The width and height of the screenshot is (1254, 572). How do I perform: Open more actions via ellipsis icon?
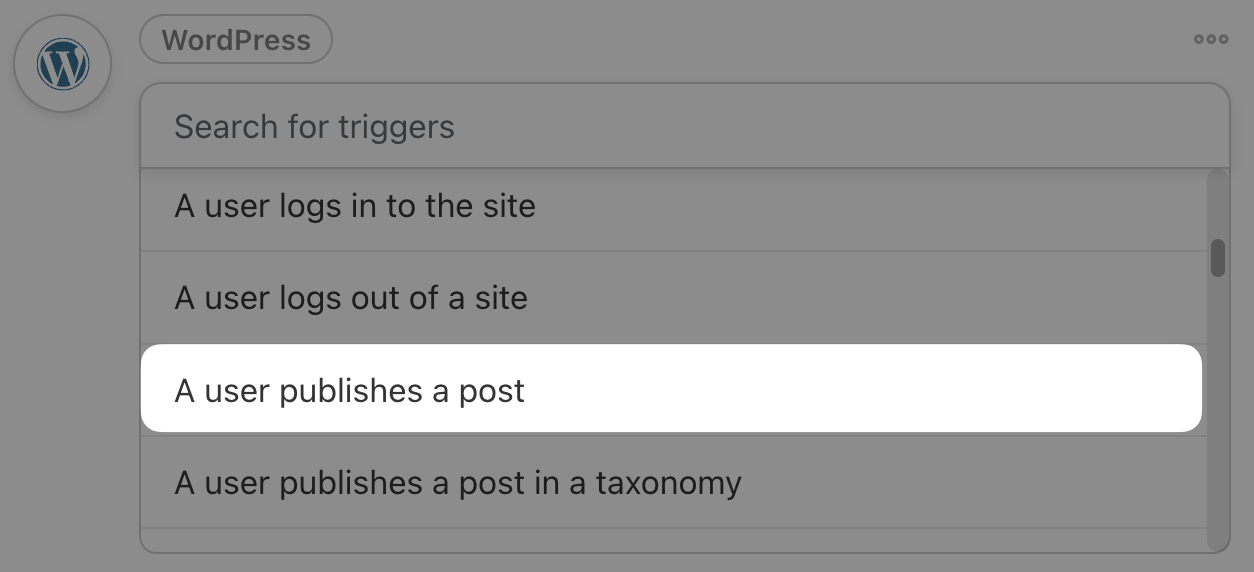1211,40
